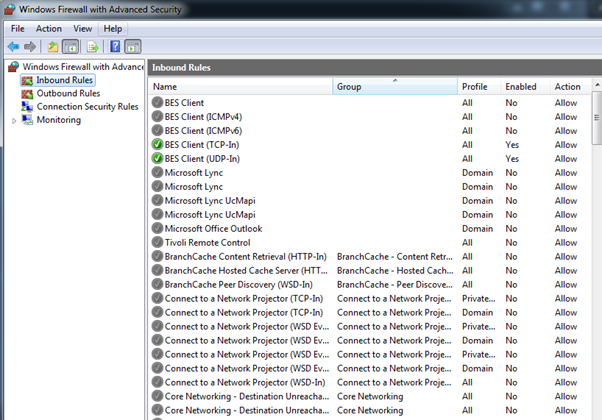Click the Forward arrow toolbar icon

[30, 47]
